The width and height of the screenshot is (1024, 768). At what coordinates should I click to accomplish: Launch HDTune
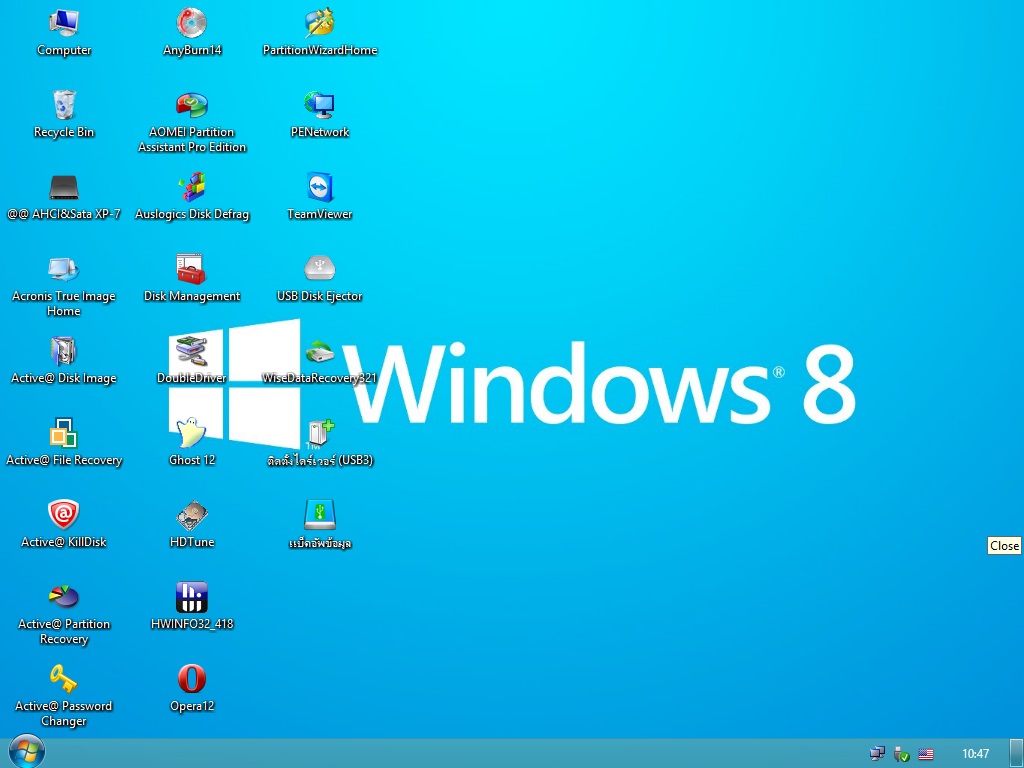[x=191, y=514]
